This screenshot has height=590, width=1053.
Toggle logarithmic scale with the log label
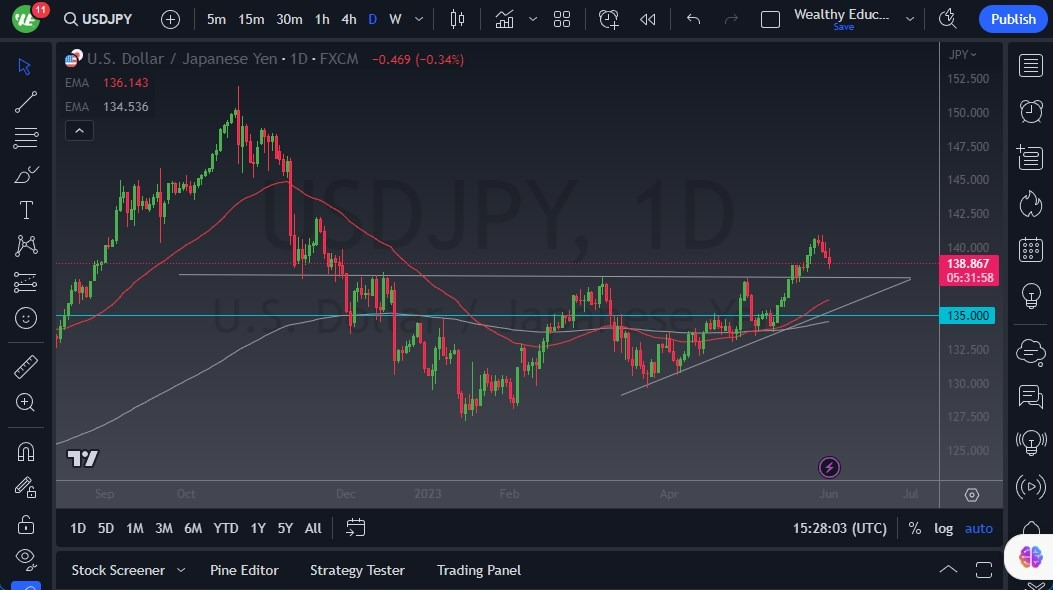pyautogui.click(x=943, y=528)
